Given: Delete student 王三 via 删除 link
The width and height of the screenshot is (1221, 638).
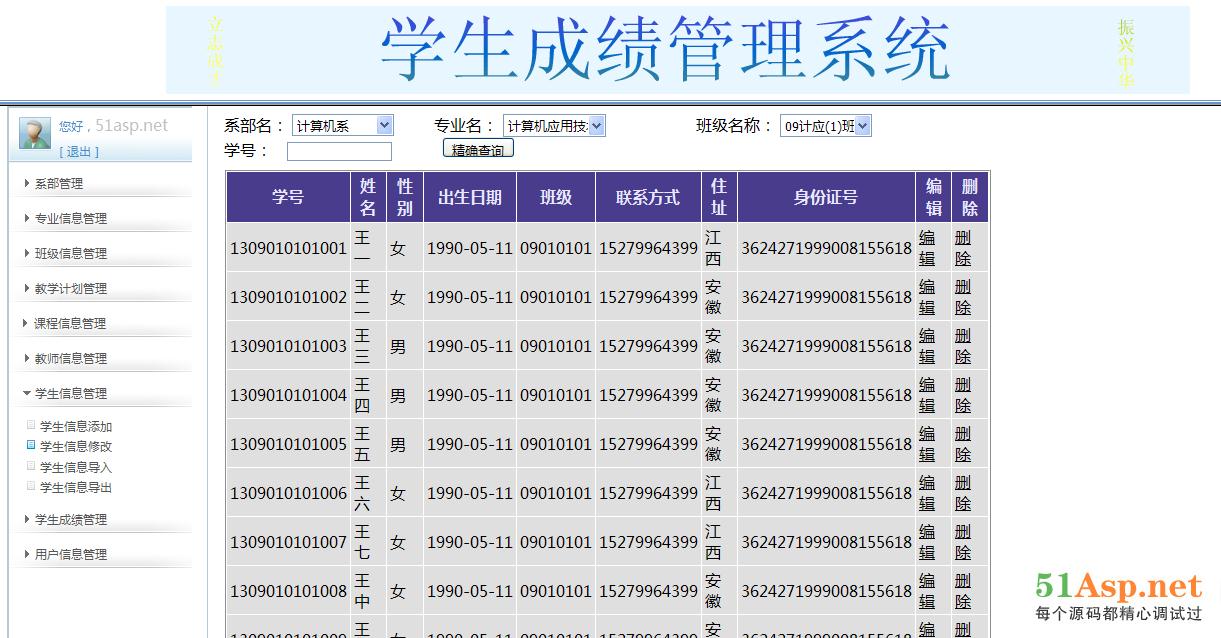Looking at the screenshot, I should click(962, 346).
